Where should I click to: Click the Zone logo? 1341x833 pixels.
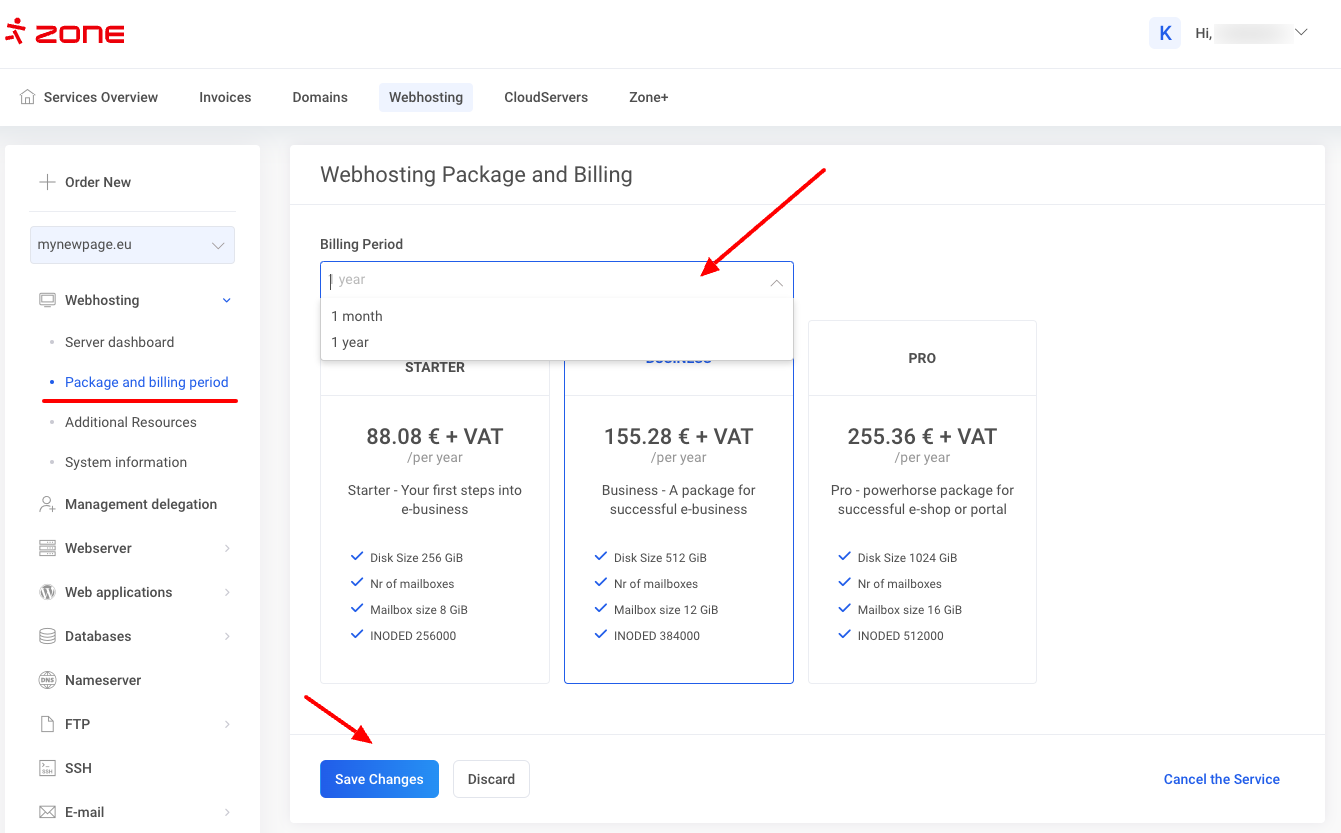pos(65,33)
